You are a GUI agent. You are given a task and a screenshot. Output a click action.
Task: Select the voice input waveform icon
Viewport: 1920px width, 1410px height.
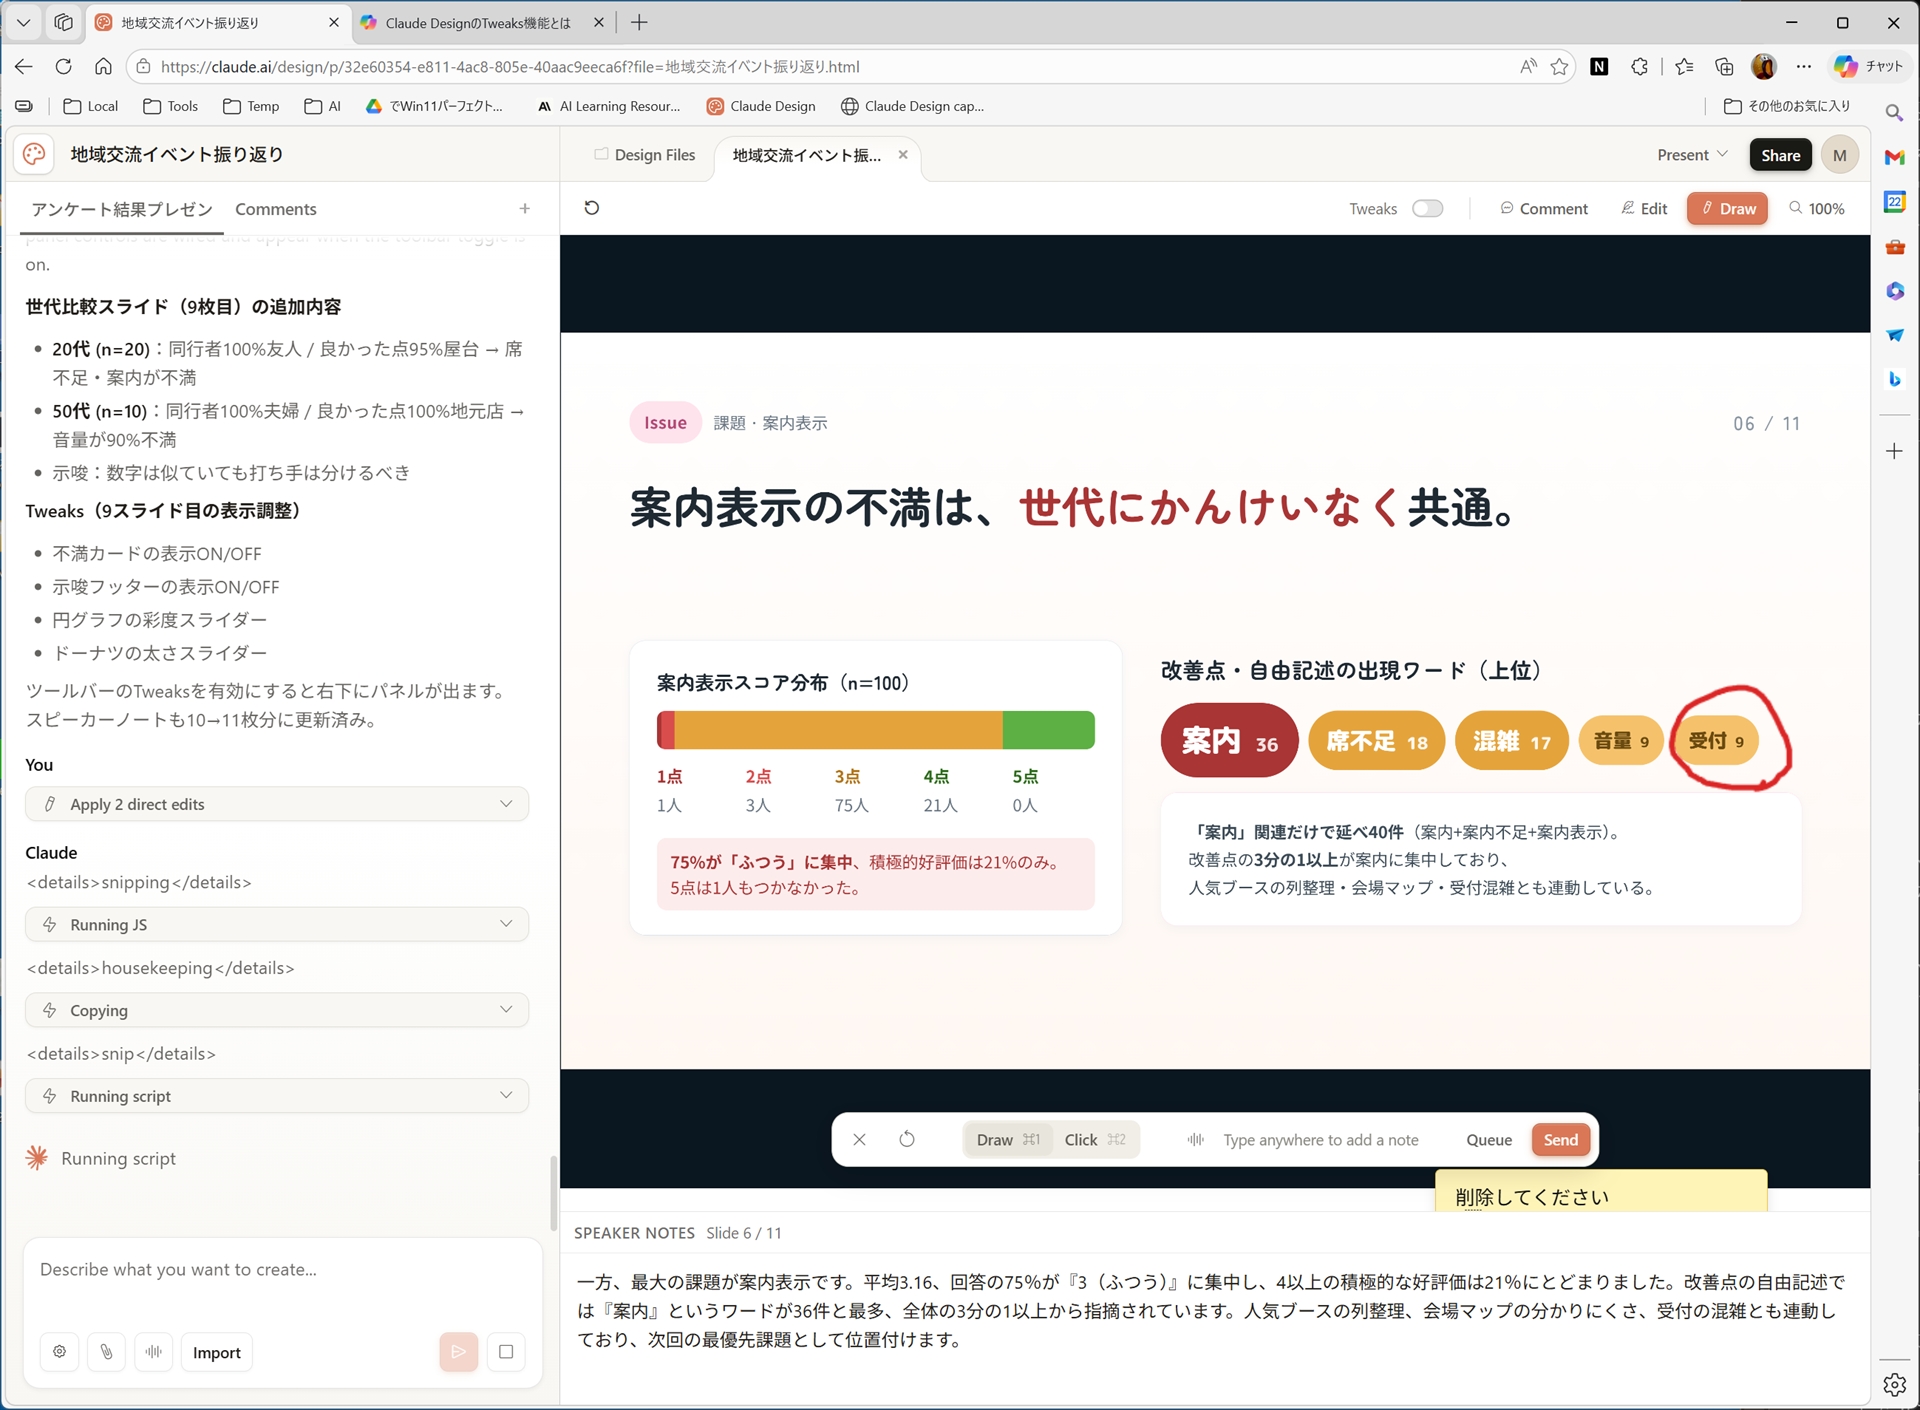pyautogui.click(x=154, y=1352)
